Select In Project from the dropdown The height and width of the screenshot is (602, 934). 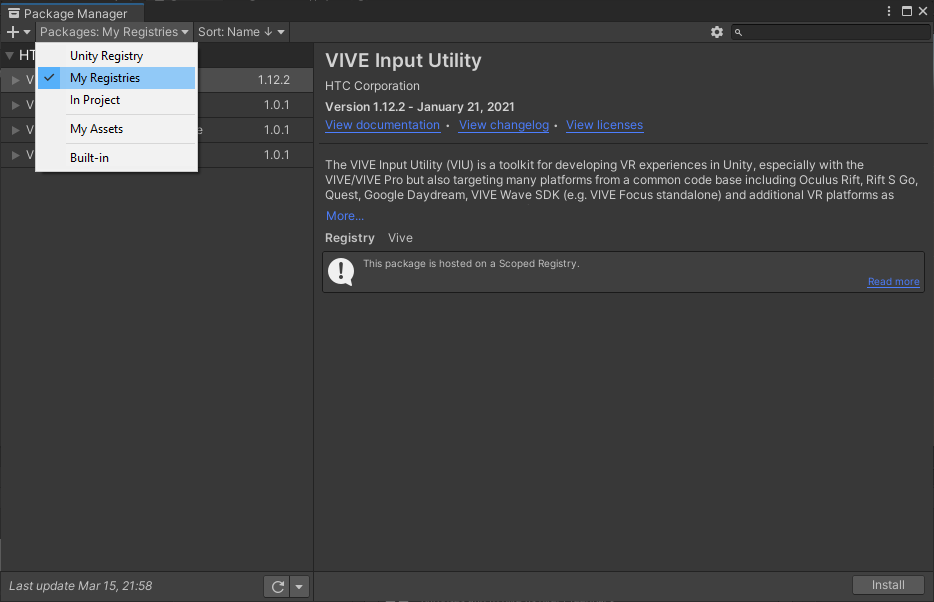coord(117,100)
